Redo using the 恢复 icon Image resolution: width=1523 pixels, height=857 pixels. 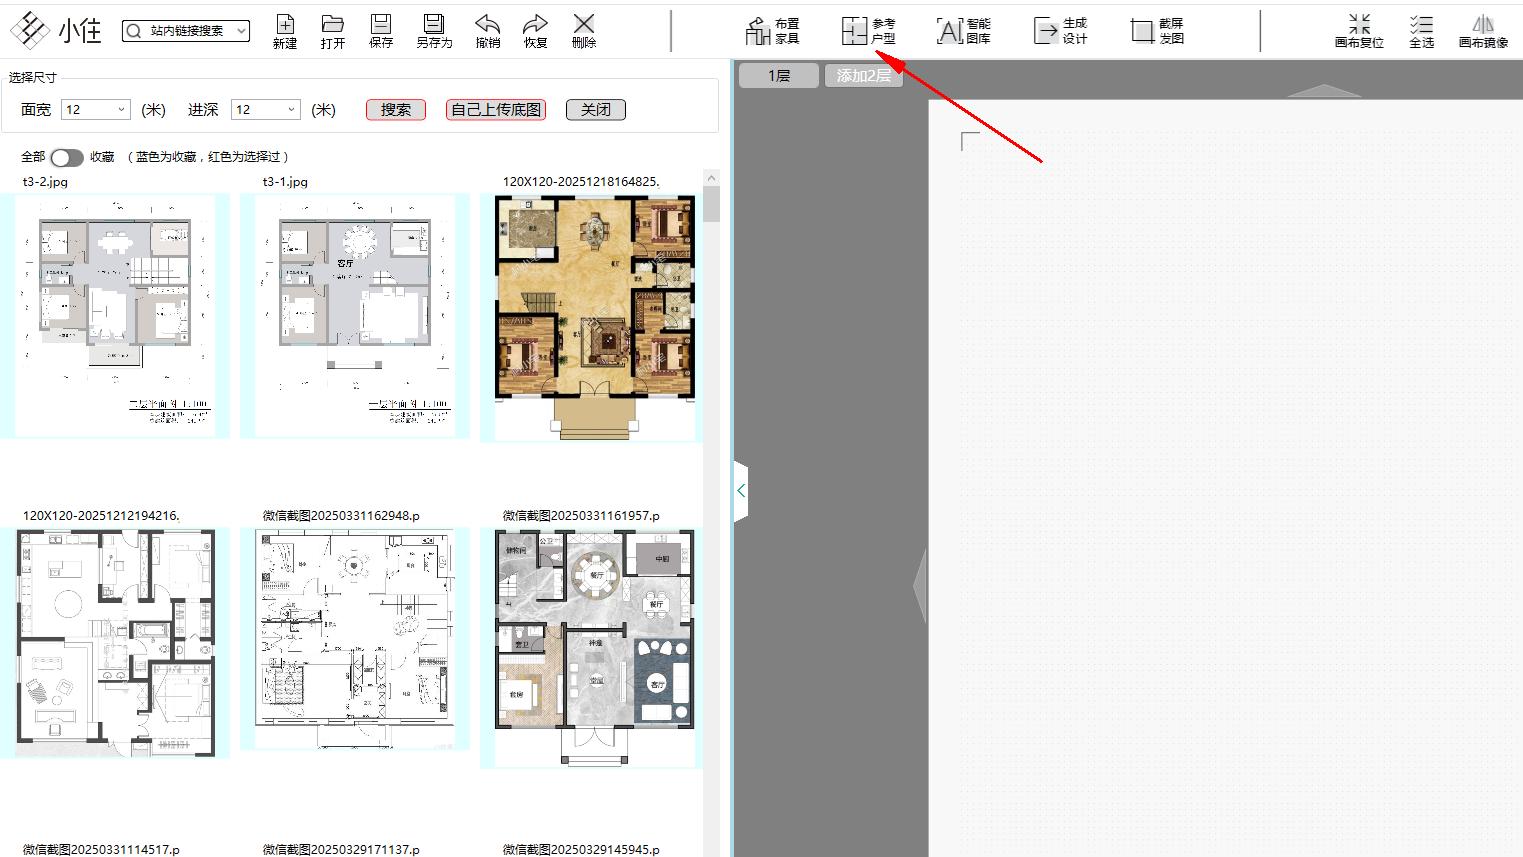click(x=535, y=30)
